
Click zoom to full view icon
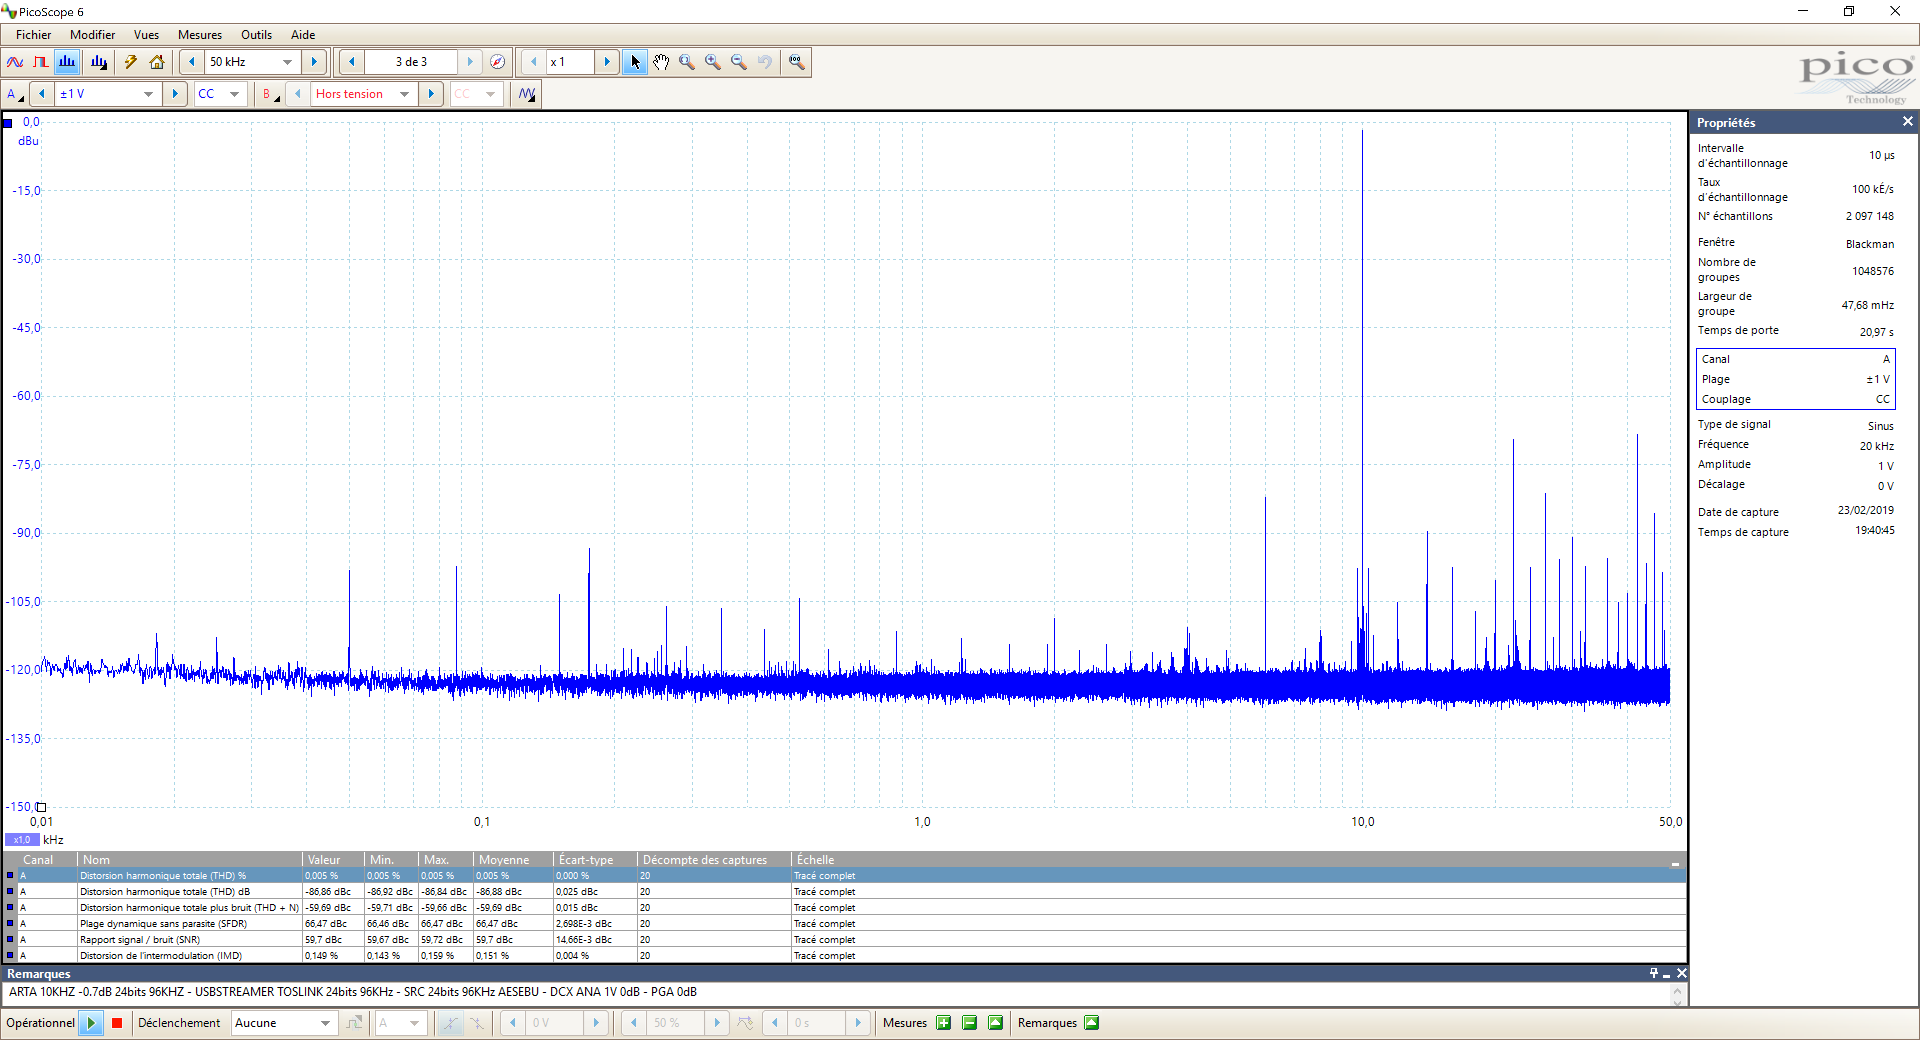796,62
